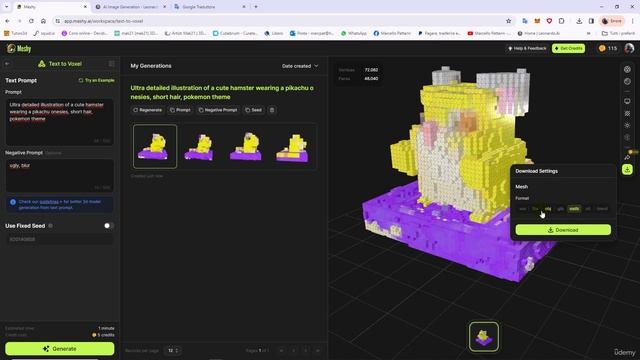The width and height of the screenshot is (640, 360).
Task: Click the browser home icon
Action: [x=43, y=21]
